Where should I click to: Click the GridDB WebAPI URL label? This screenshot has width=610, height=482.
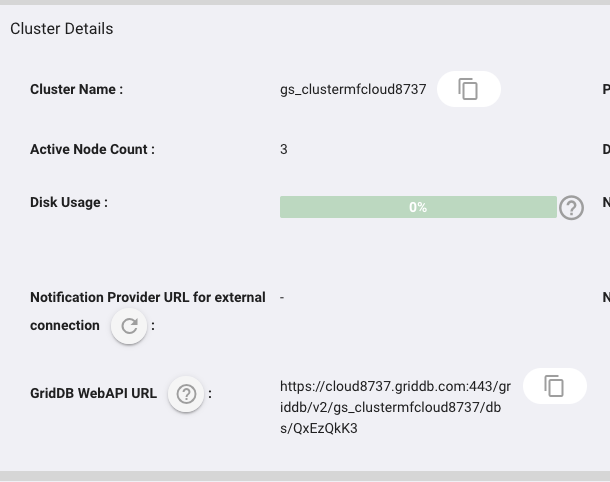(93, 393)
